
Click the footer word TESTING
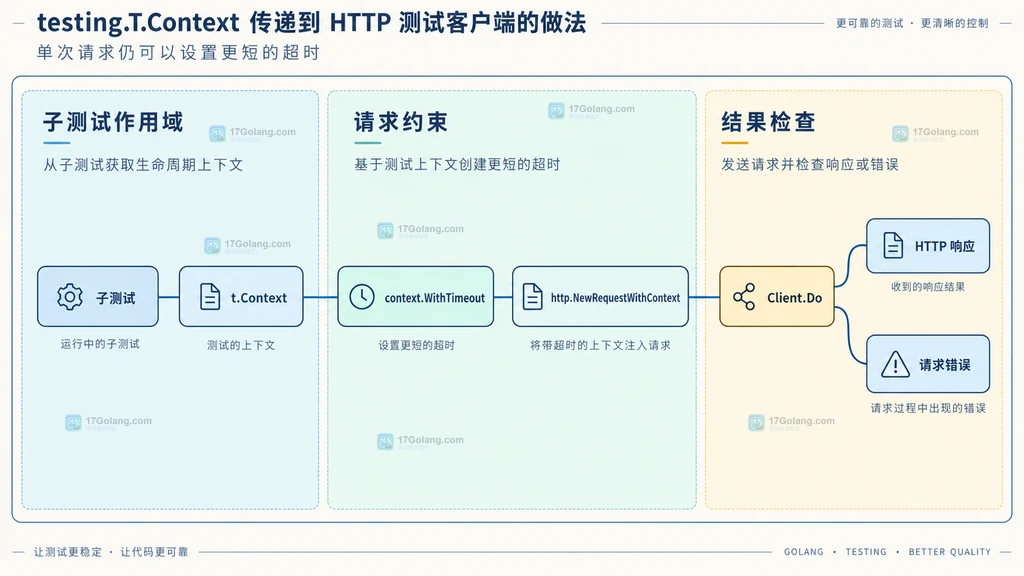[866, 552]
